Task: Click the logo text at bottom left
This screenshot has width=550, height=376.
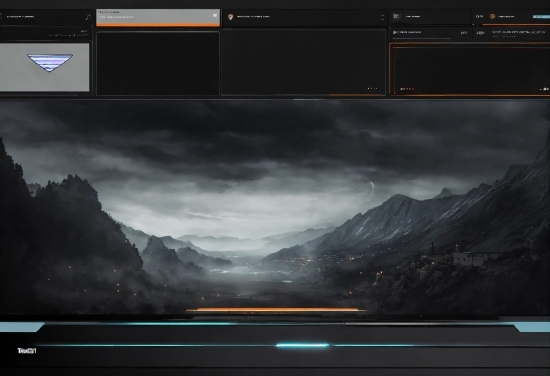Action: tap(27, 350)
